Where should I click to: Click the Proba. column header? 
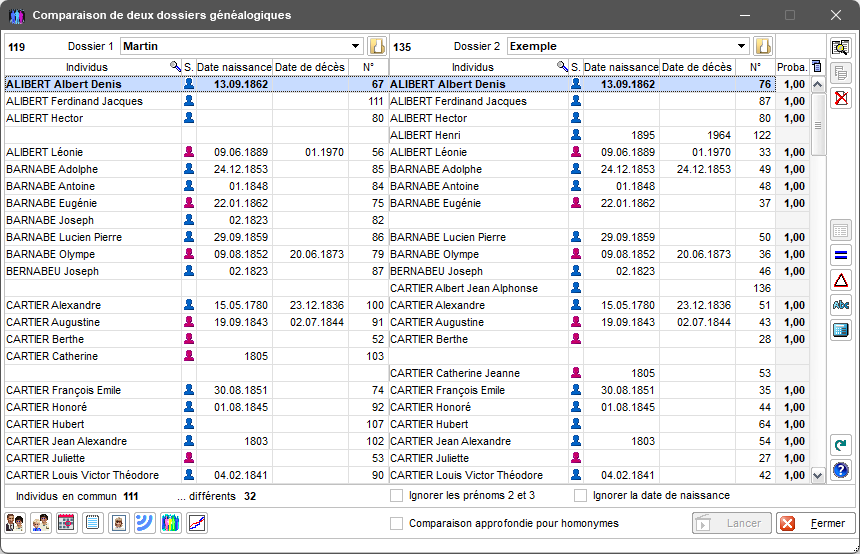(x=792, y=67)
